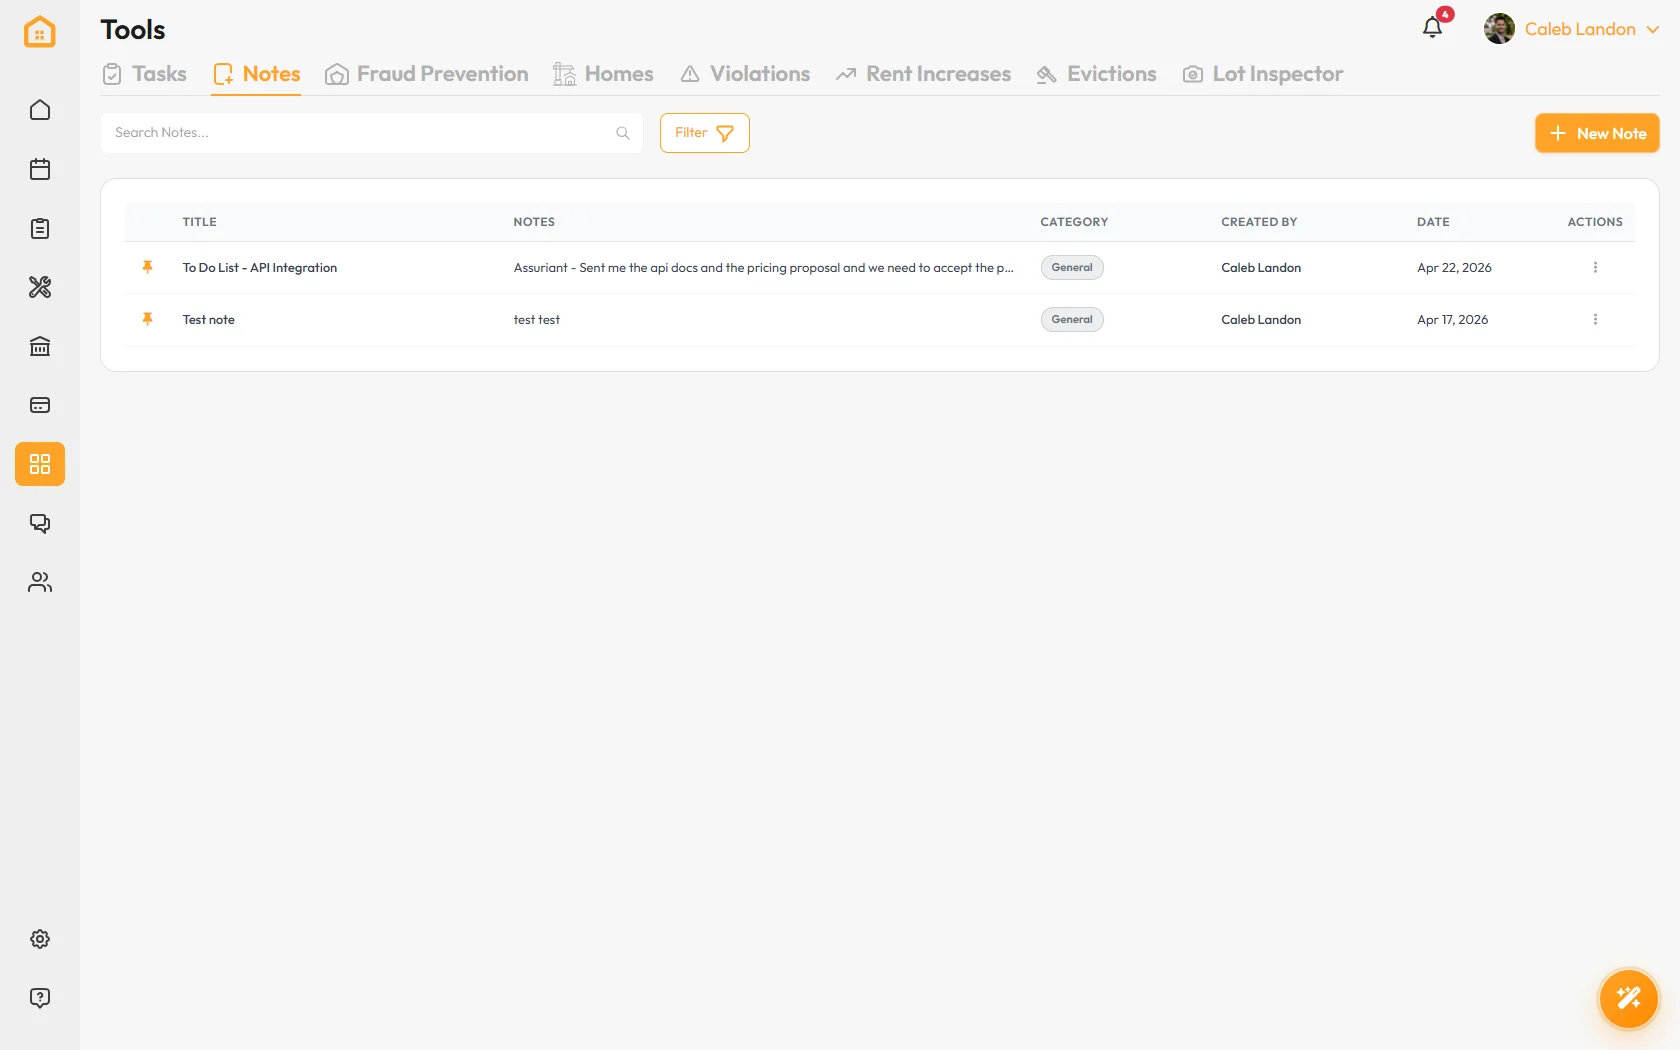Viewport: 1680px width, 1050px height.
Task: Select the Notes tab
Action: pos(256,74)
